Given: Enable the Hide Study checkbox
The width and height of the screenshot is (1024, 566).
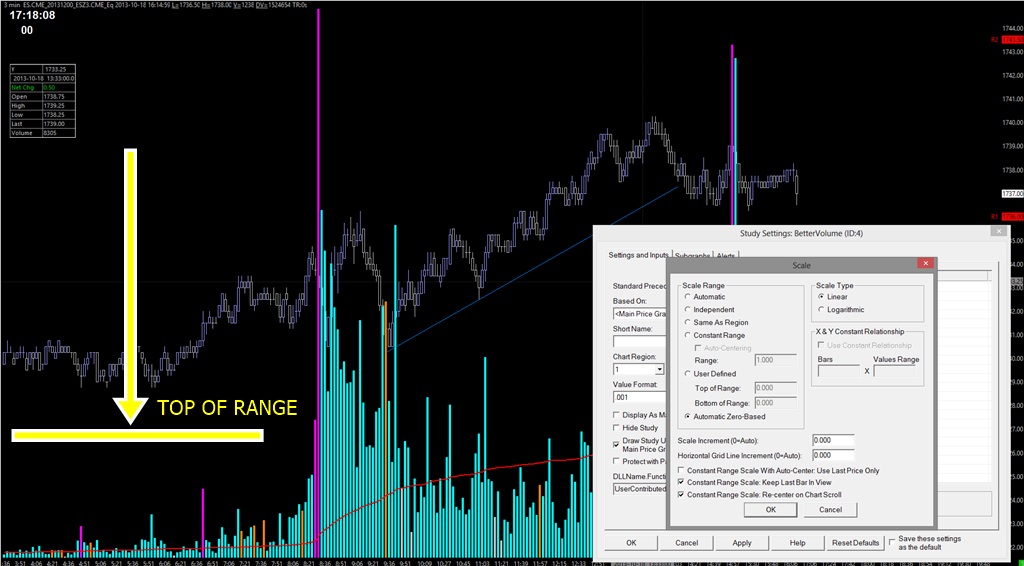Looking at the screenshot, I should pos(616,428).
